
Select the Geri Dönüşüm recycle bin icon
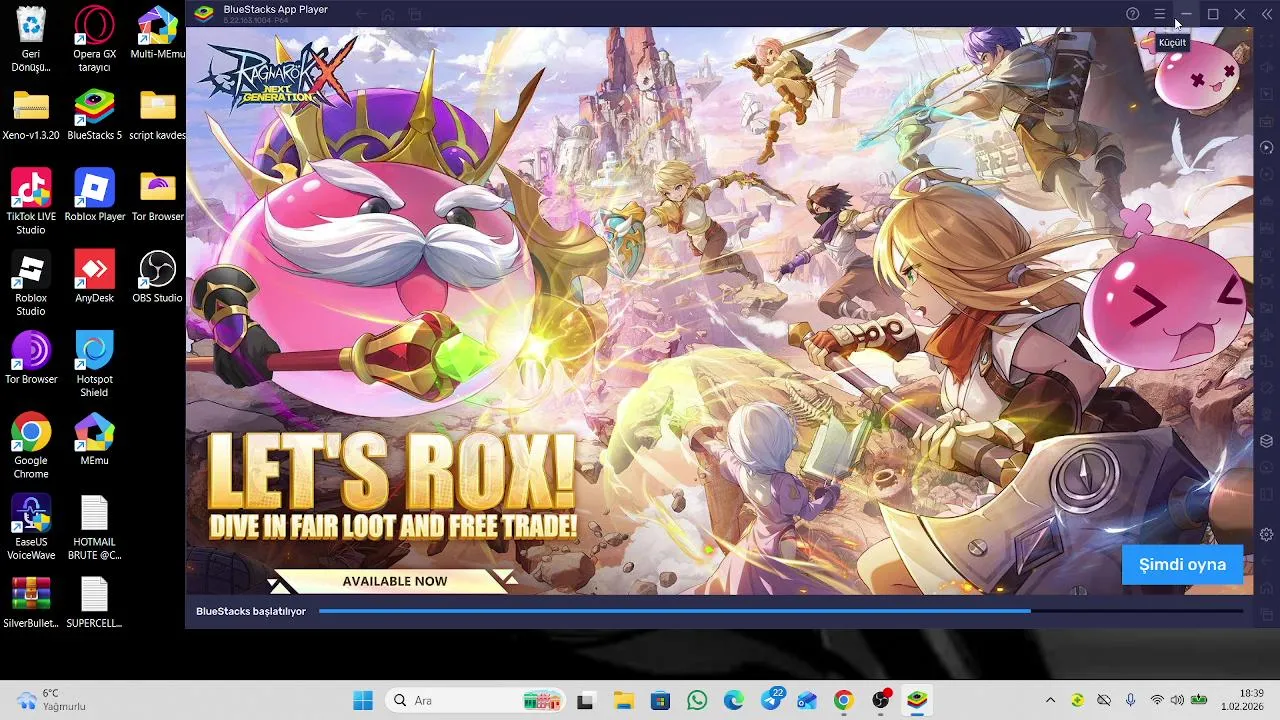pyautogui.click(x=31, y=40)
